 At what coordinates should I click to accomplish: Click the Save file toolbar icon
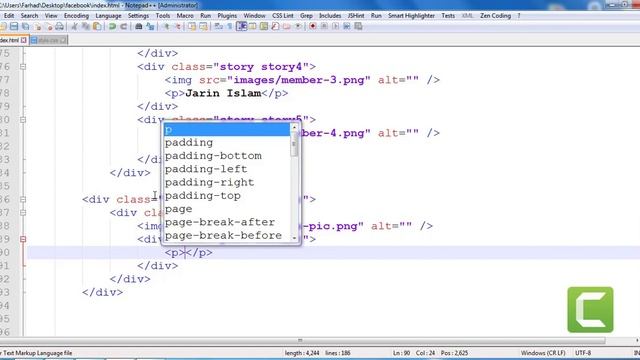click(14, 27)
